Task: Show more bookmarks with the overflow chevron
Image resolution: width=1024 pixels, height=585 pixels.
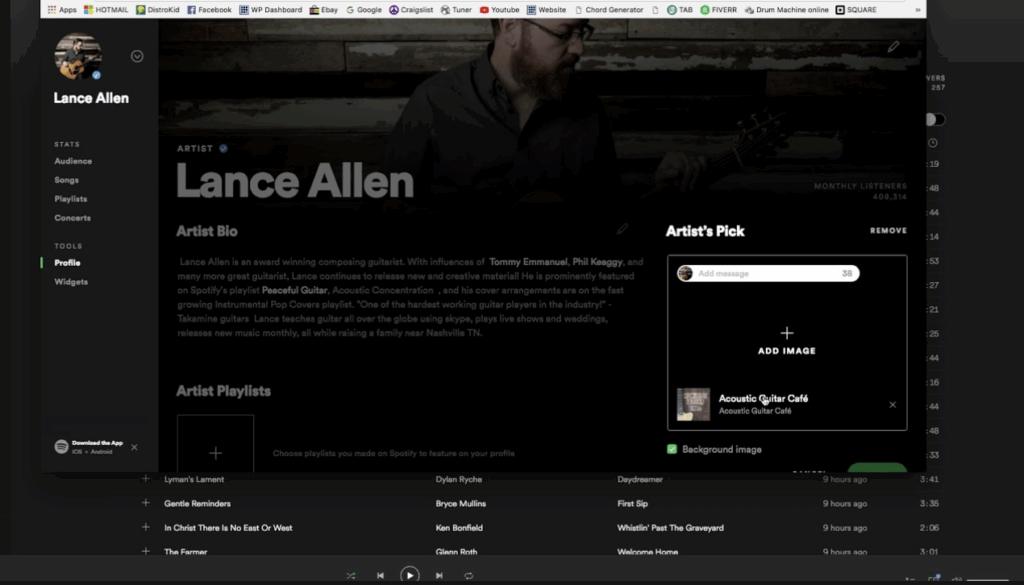Action: coord(918,10)
